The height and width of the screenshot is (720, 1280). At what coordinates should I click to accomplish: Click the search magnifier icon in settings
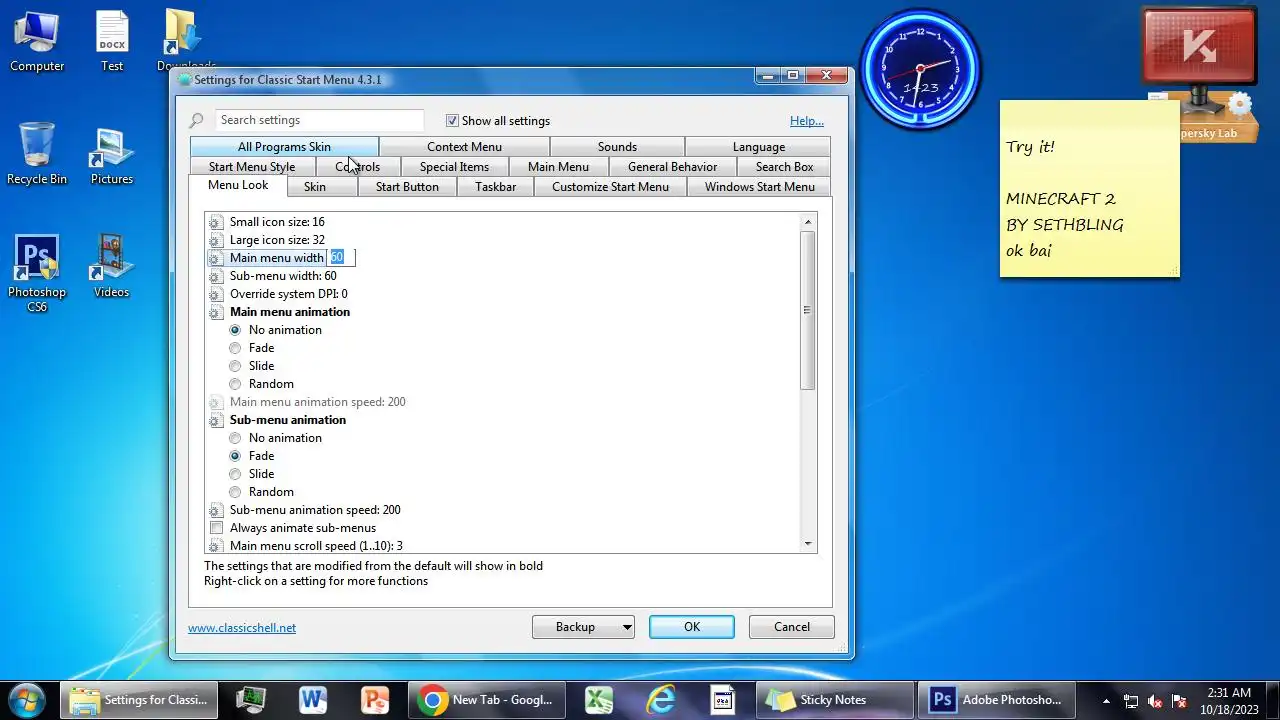(196, 120)
